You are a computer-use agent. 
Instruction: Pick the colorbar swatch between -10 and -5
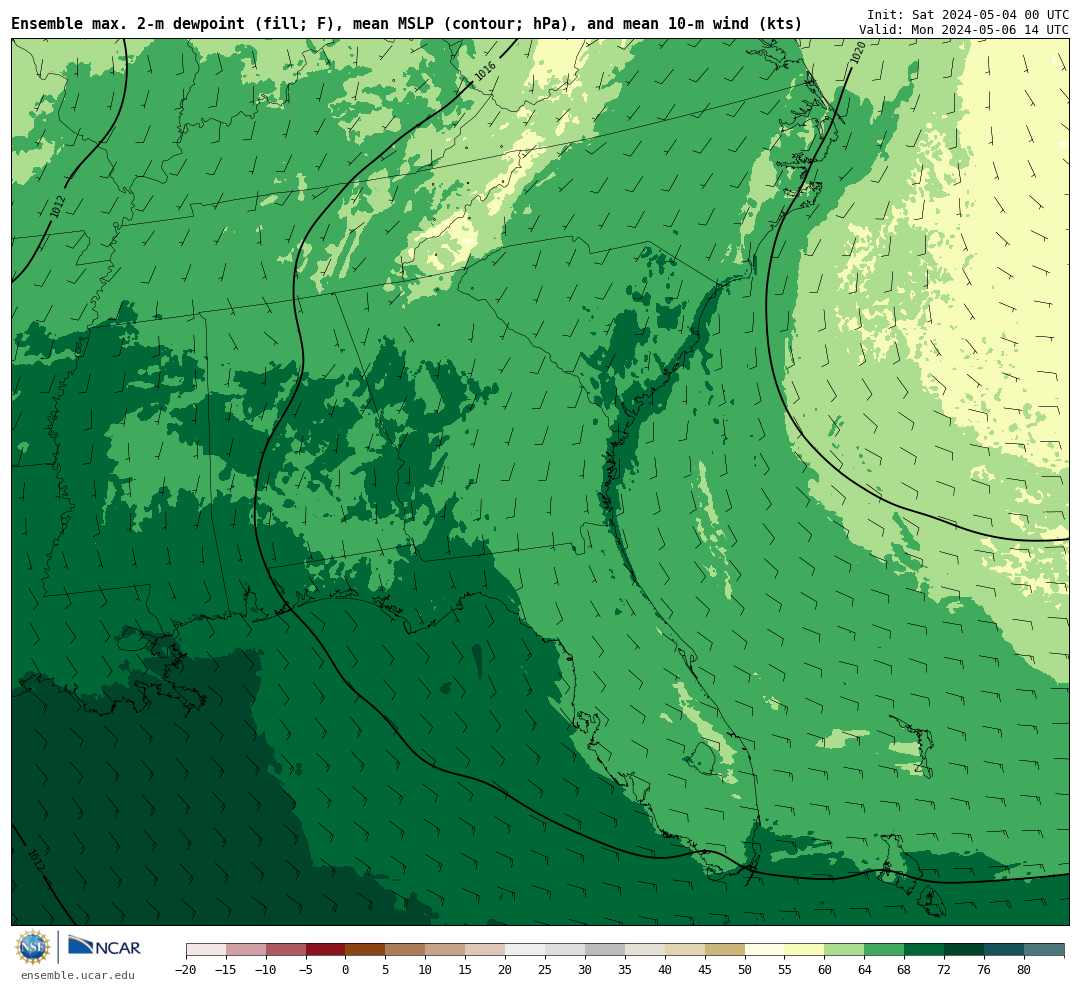[x=286, y=950]
